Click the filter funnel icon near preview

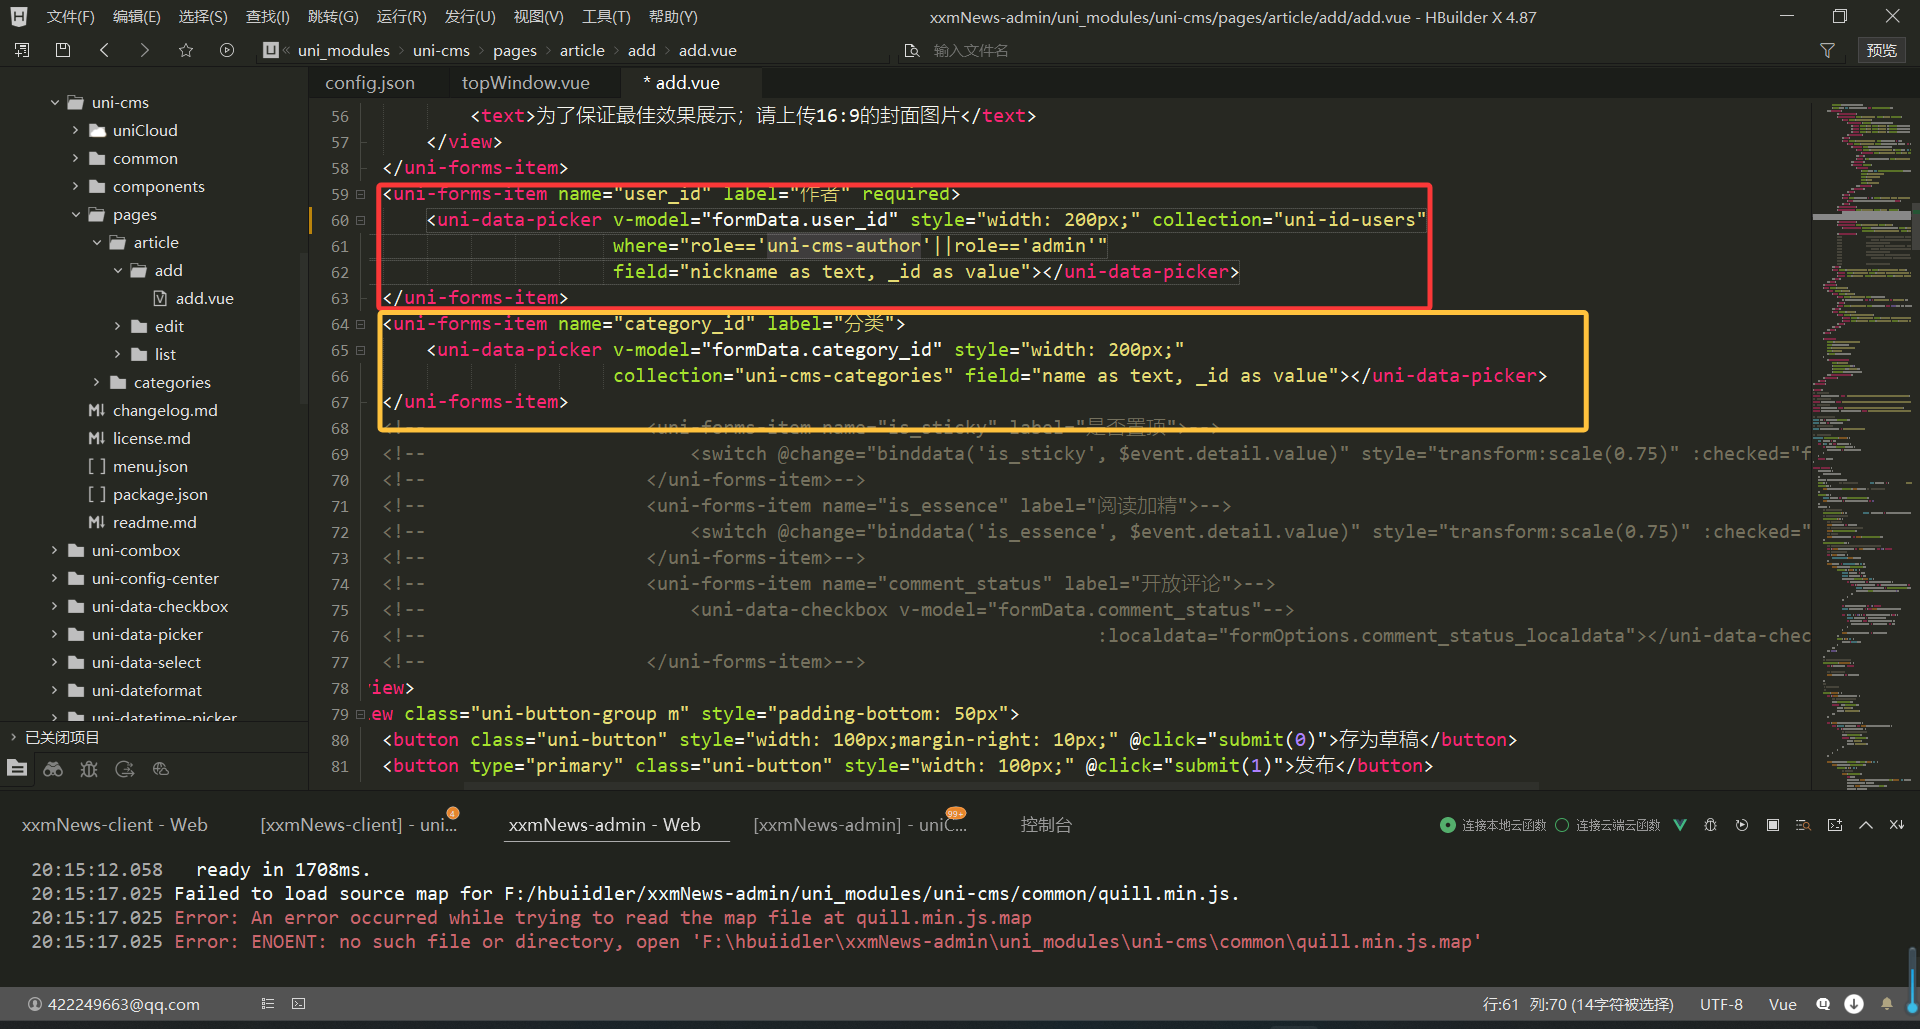(1827, 50)
